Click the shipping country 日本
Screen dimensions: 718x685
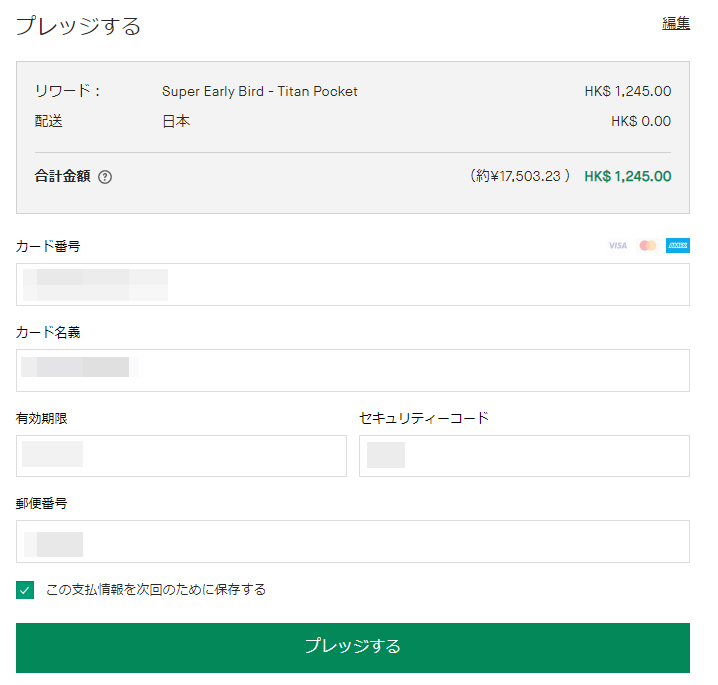coord(176,121)
